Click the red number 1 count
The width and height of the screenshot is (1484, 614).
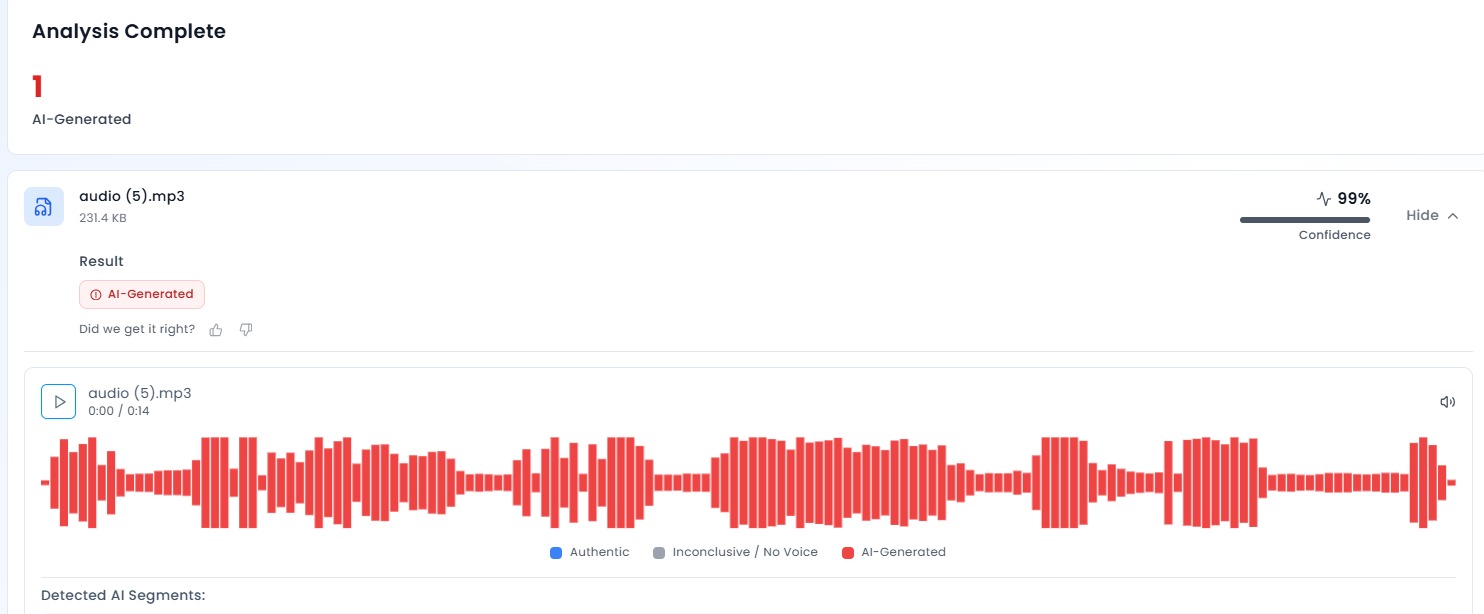(x=38, y=87)
